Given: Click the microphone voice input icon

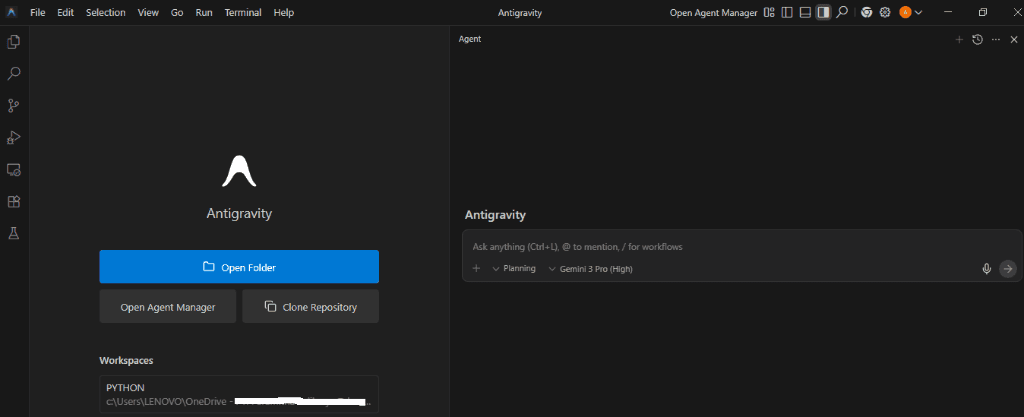Looking at the screenshot, I should tap(986, 268).
